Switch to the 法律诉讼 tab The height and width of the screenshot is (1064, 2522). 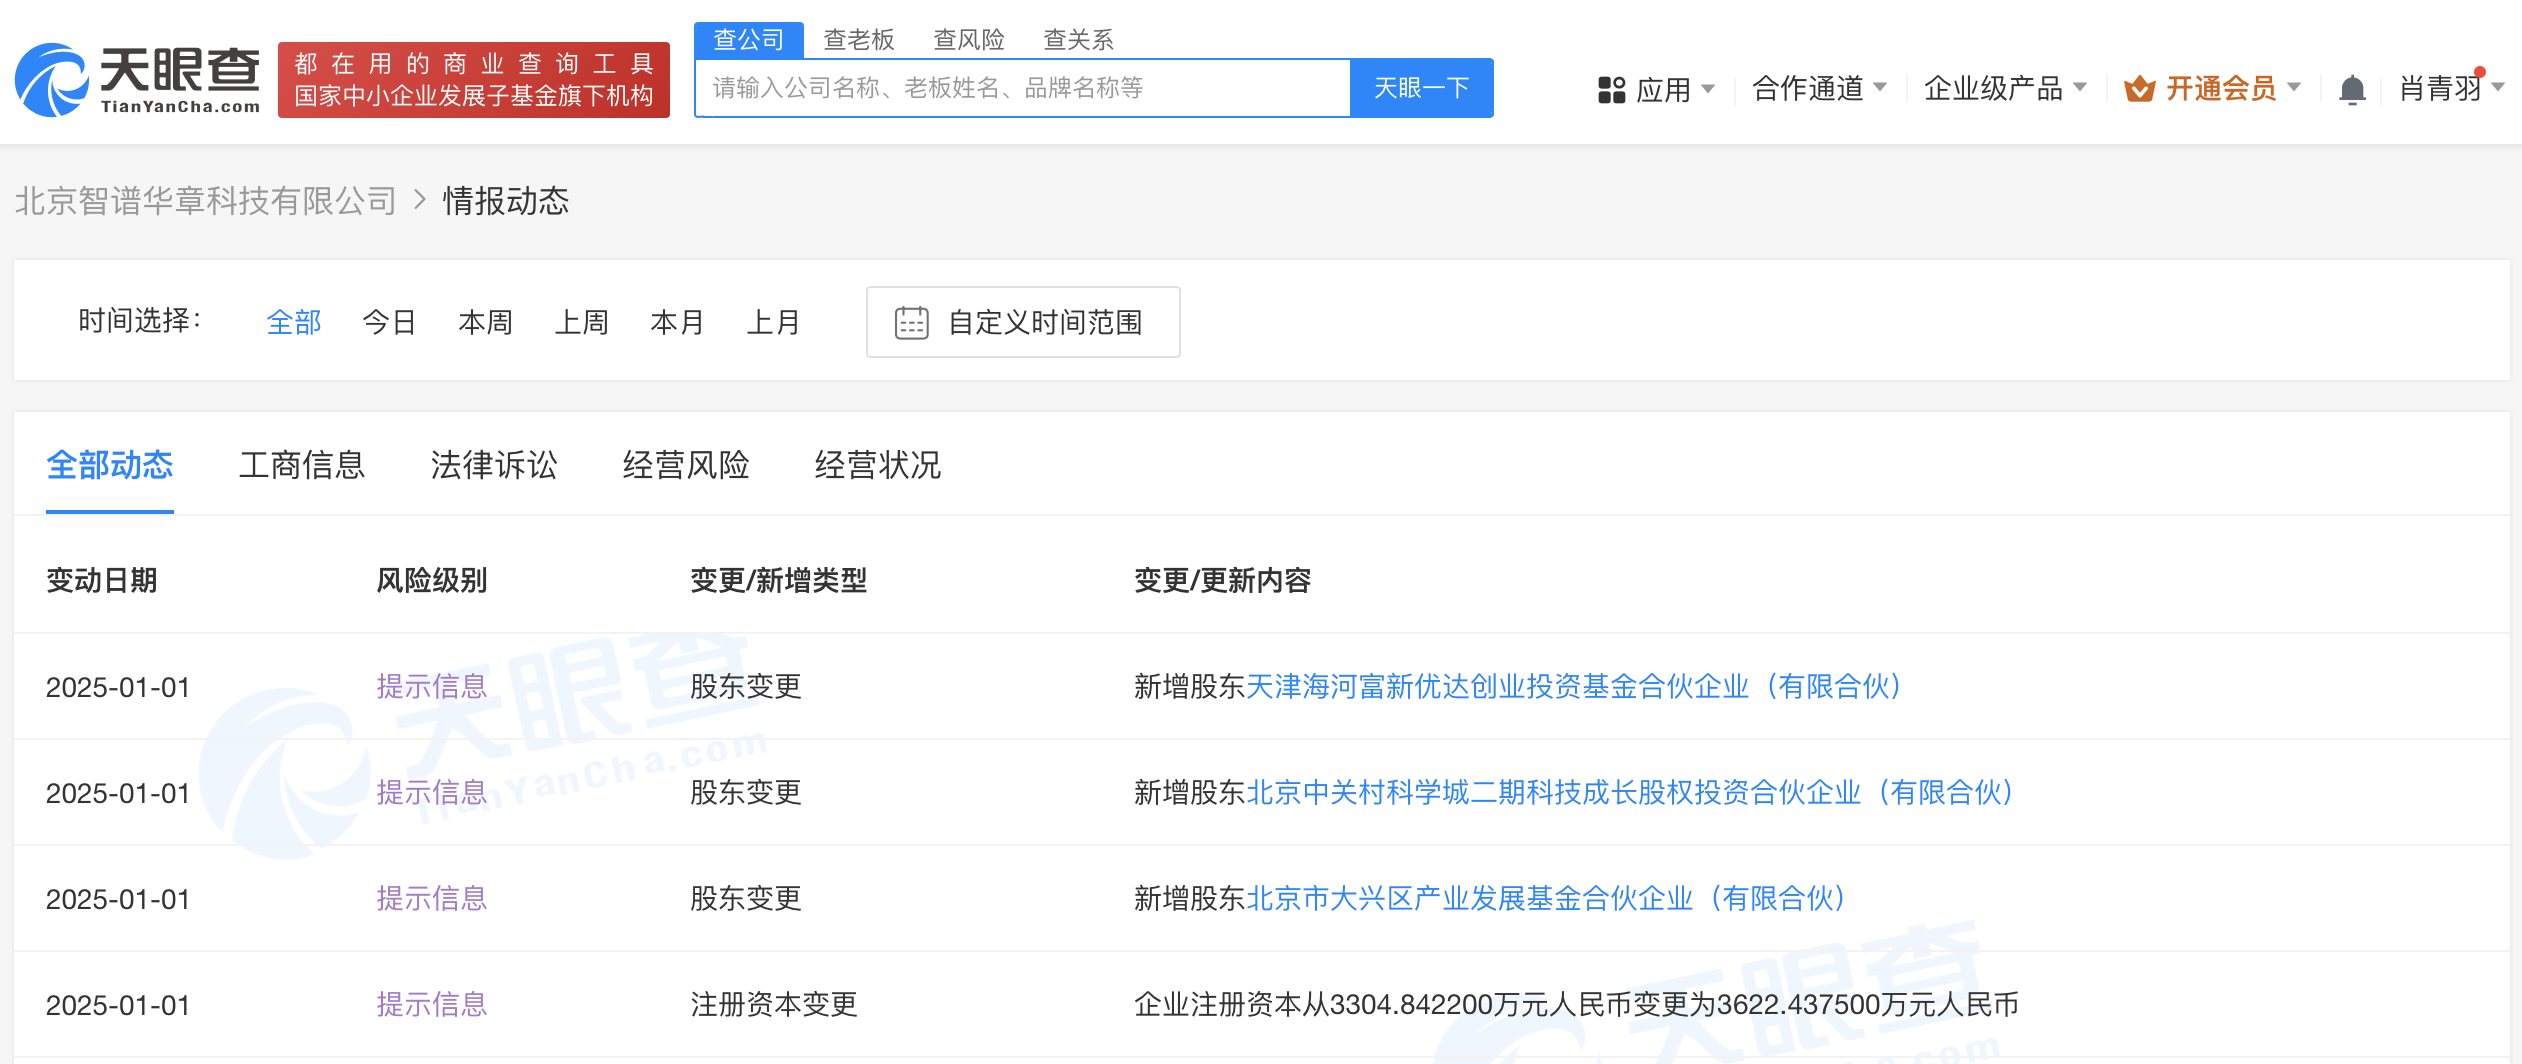click(x=494, y=465)
